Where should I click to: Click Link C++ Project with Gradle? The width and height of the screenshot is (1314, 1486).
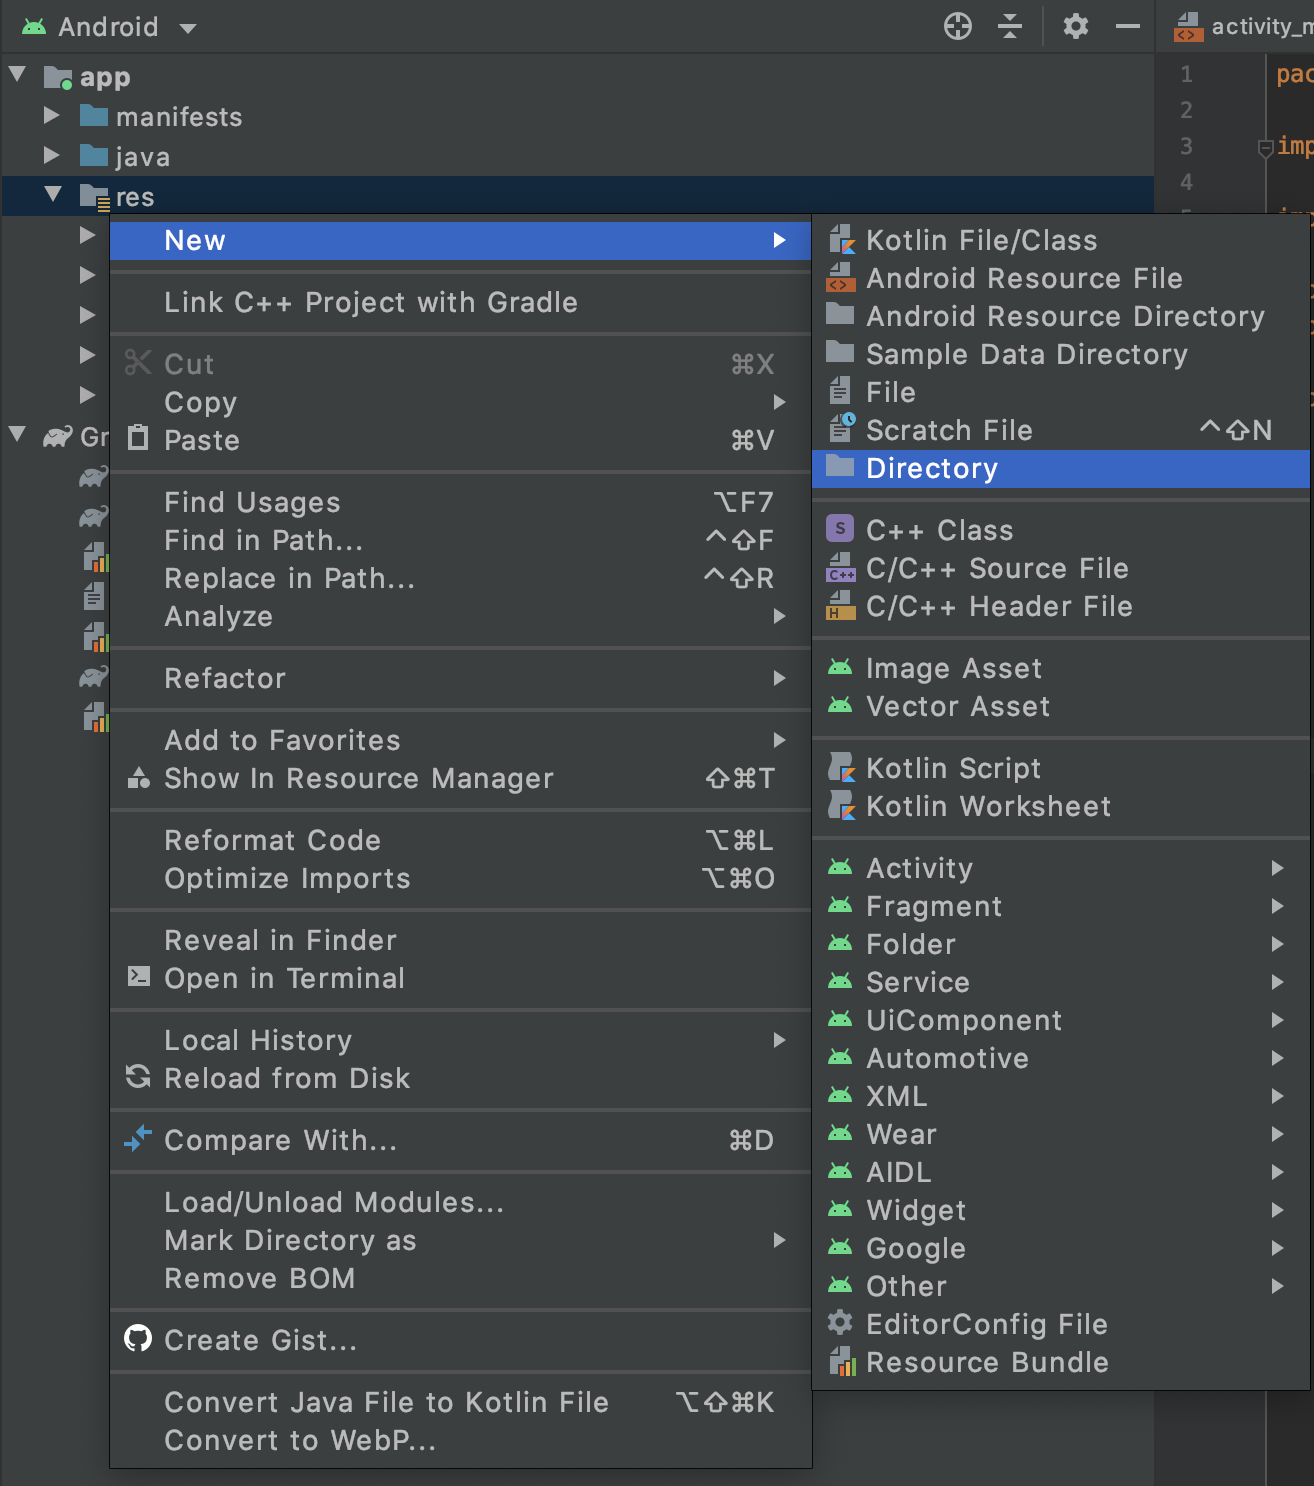tap(460, 303)
